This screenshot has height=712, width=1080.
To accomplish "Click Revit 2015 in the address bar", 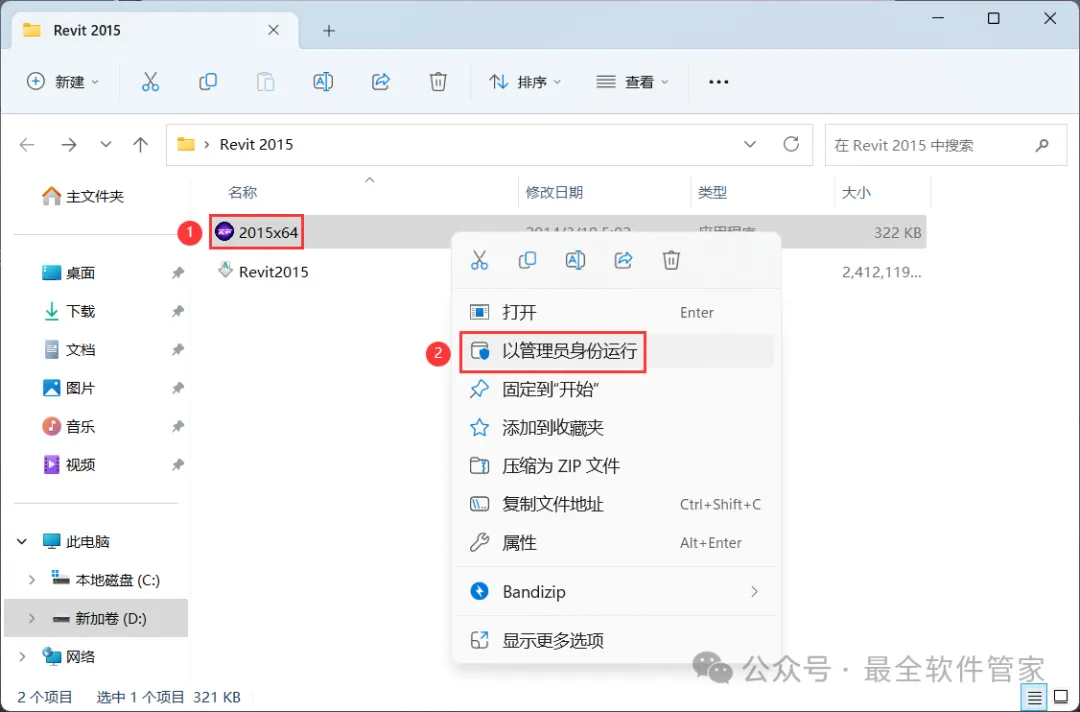I will tap(256, 145).
